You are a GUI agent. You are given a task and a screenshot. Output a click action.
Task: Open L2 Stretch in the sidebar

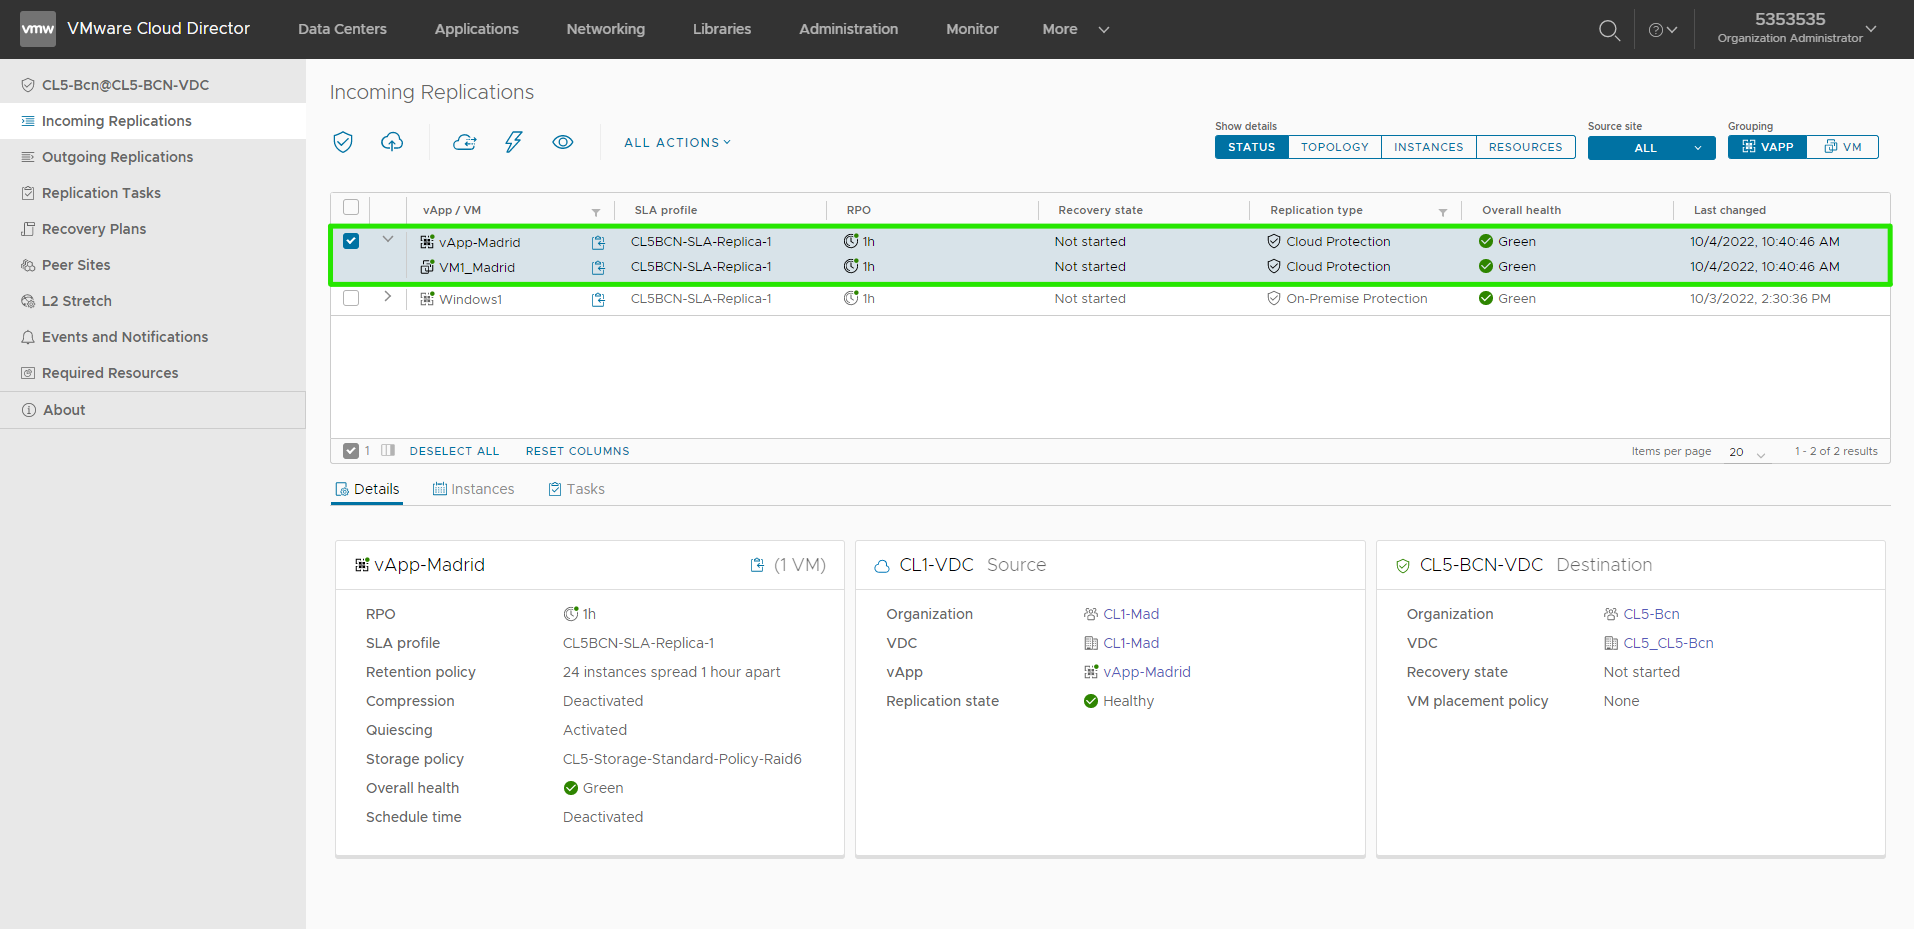point(153,301)
